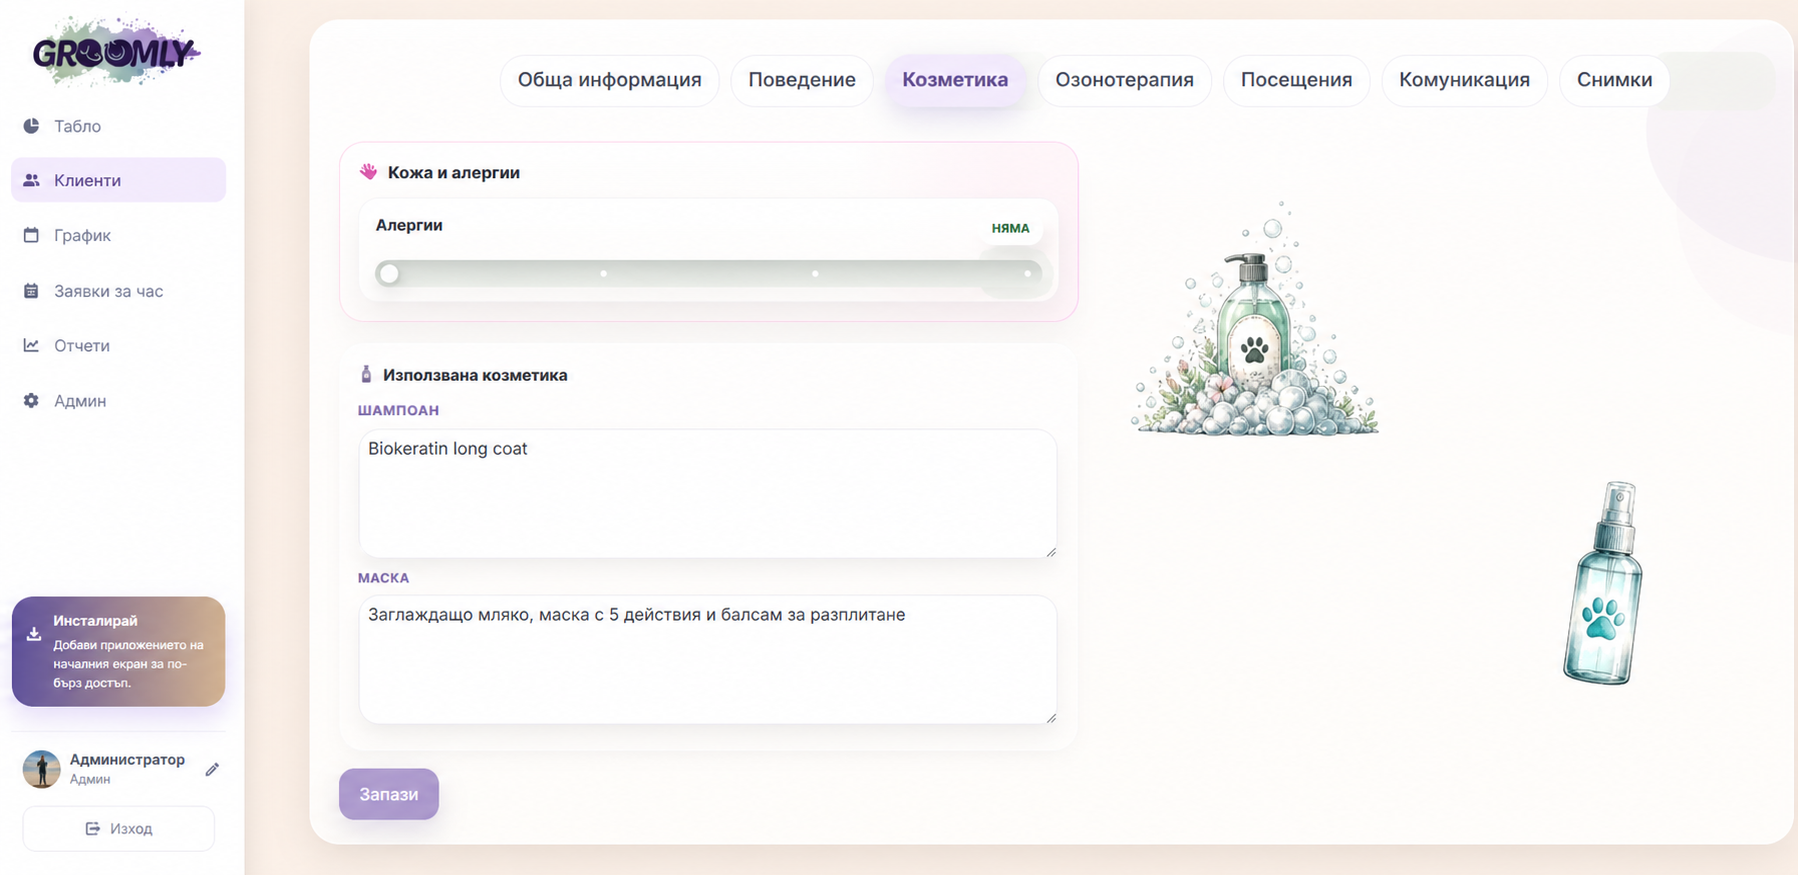Click the Запази save button

point(389,794)
